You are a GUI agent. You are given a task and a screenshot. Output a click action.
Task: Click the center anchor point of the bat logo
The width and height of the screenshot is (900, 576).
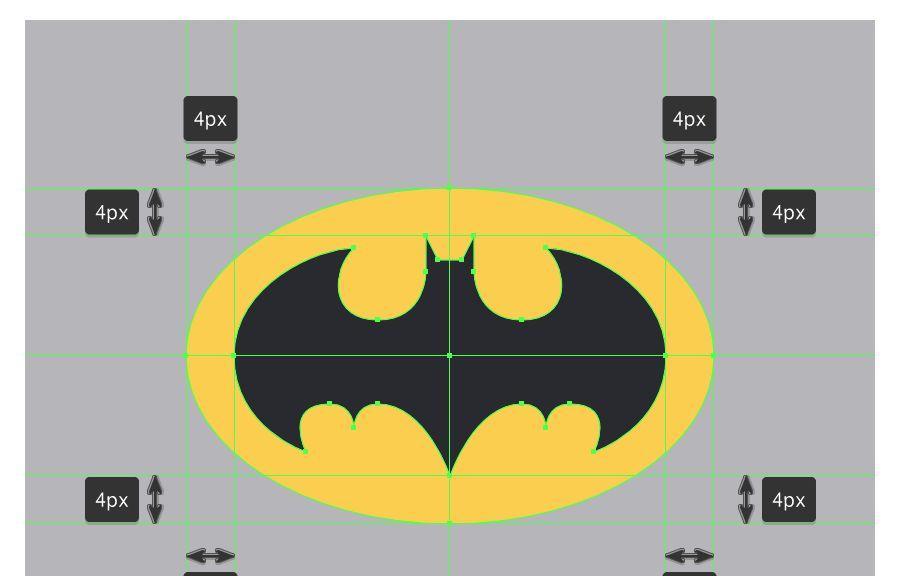[x=449, y=355]
